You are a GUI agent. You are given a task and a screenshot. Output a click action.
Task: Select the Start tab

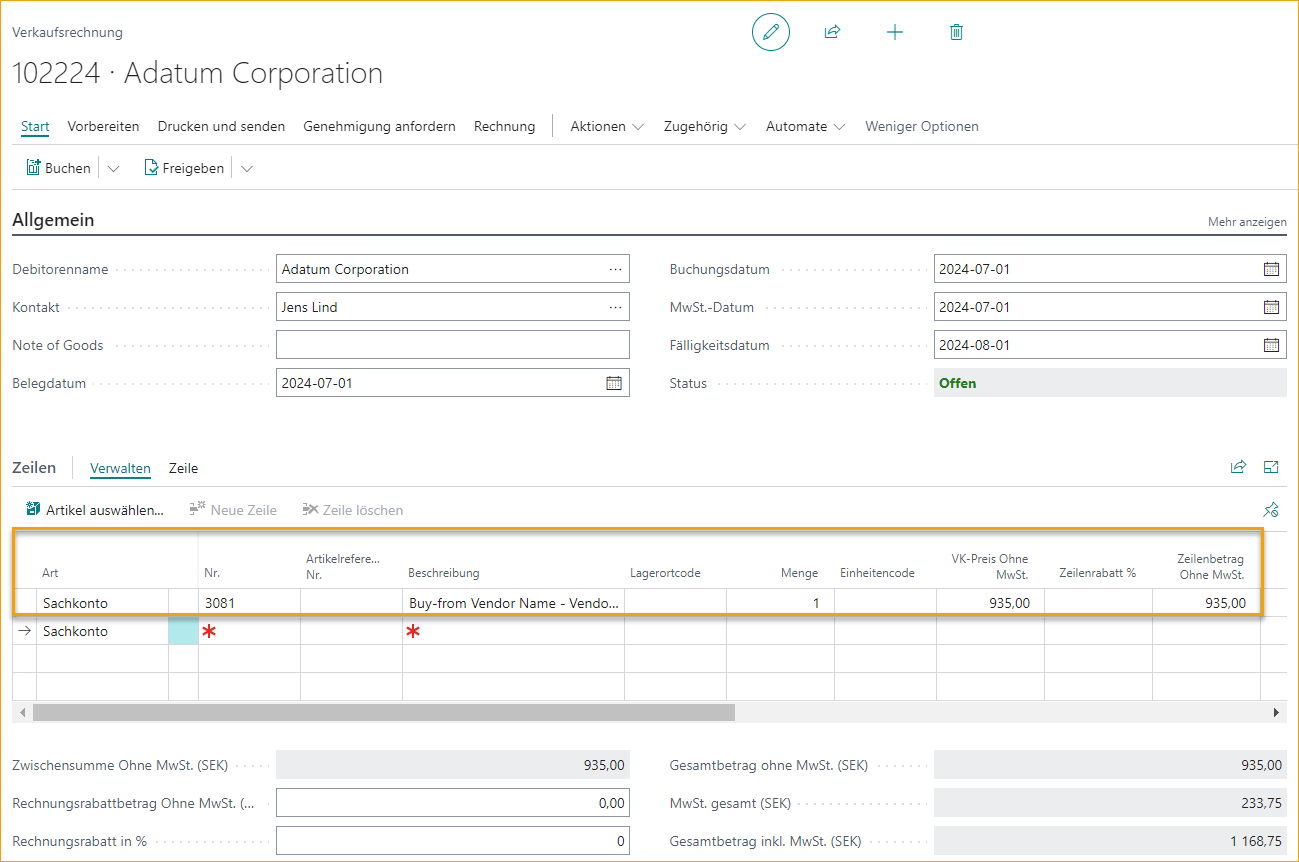click(35, 127)
